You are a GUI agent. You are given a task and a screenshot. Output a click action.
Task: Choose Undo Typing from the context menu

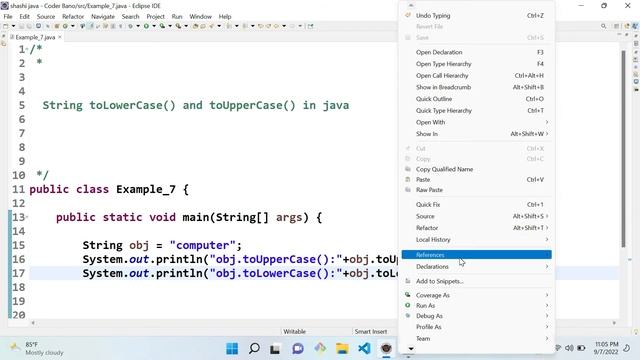click(x=476, y=16)
